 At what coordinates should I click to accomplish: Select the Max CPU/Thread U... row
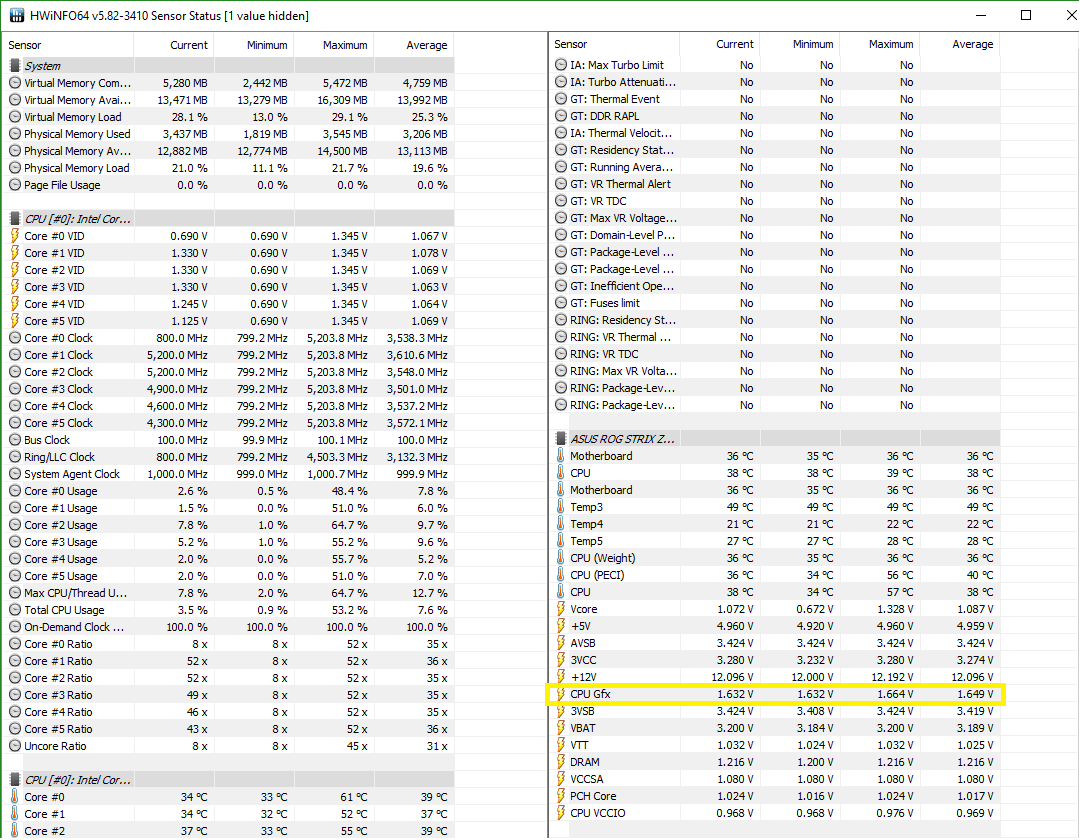pyautogui.click(x=229, y=593)
